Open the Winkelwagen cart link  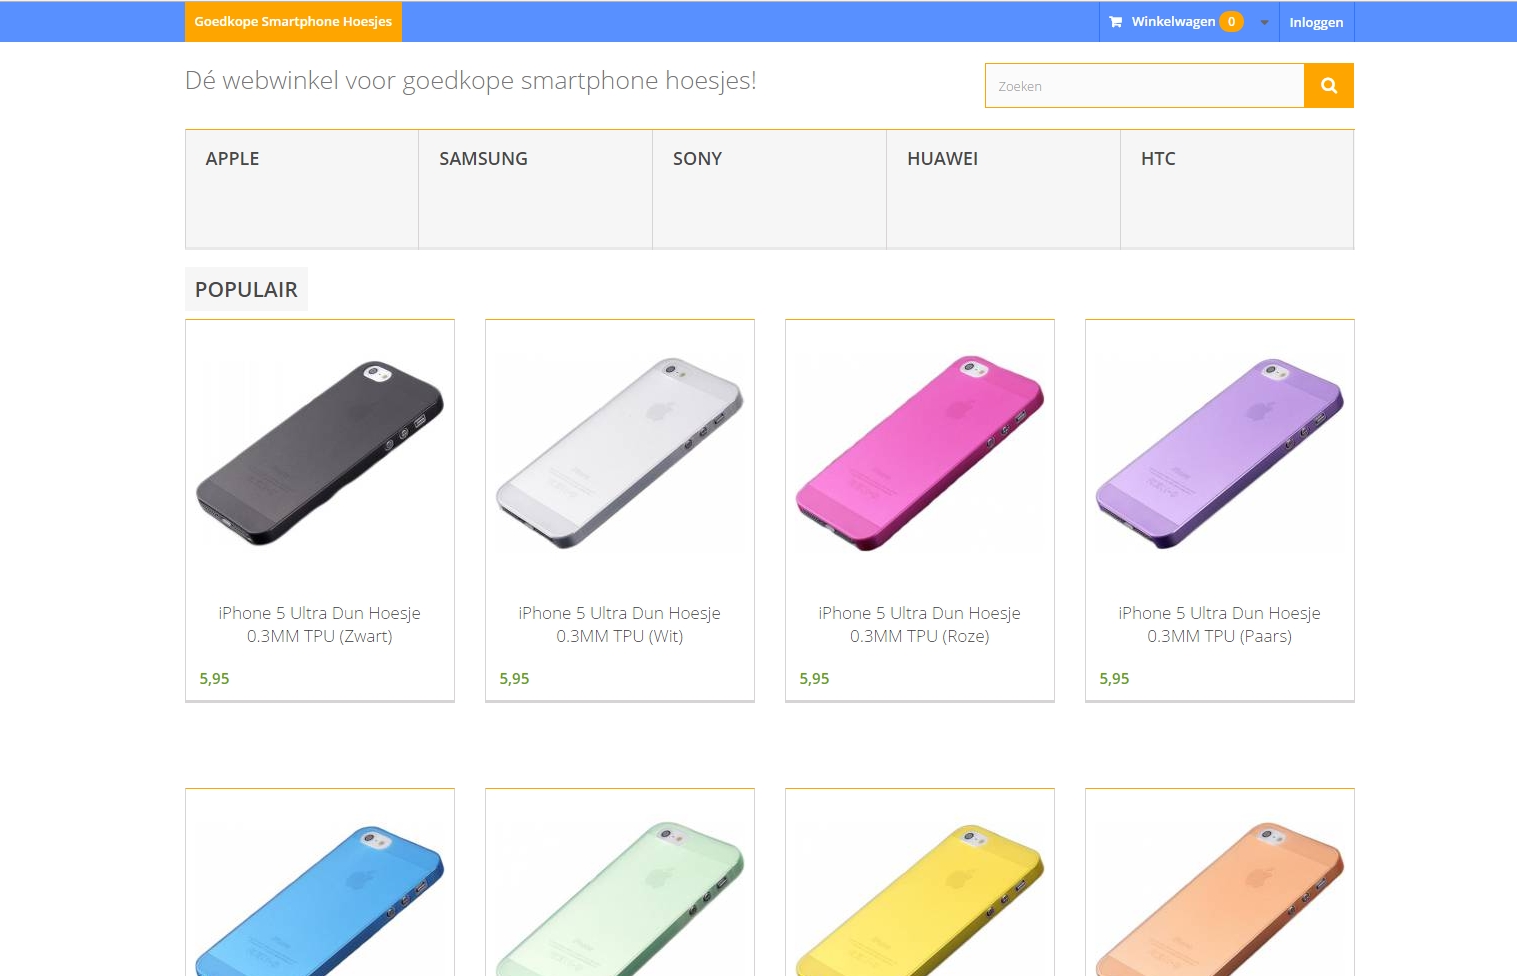1173,22
